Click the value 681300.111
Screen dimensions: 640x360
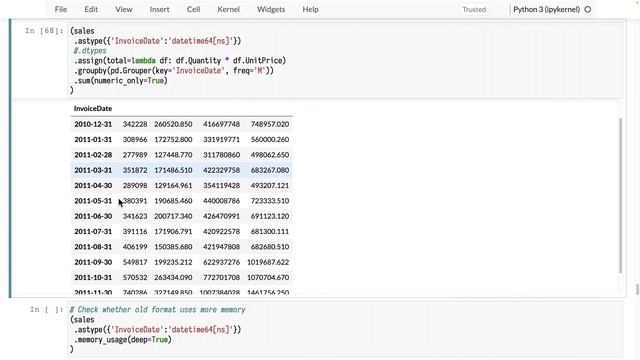pyautogui.click(x=270, y=231)
